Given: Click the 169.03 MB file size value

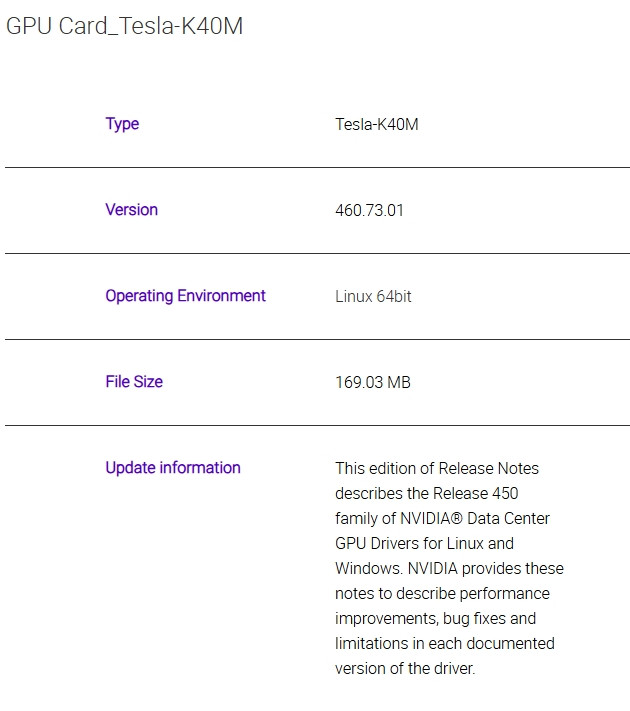Looking at the screenshot, I should pyautogui.click(x=372, y=383).
